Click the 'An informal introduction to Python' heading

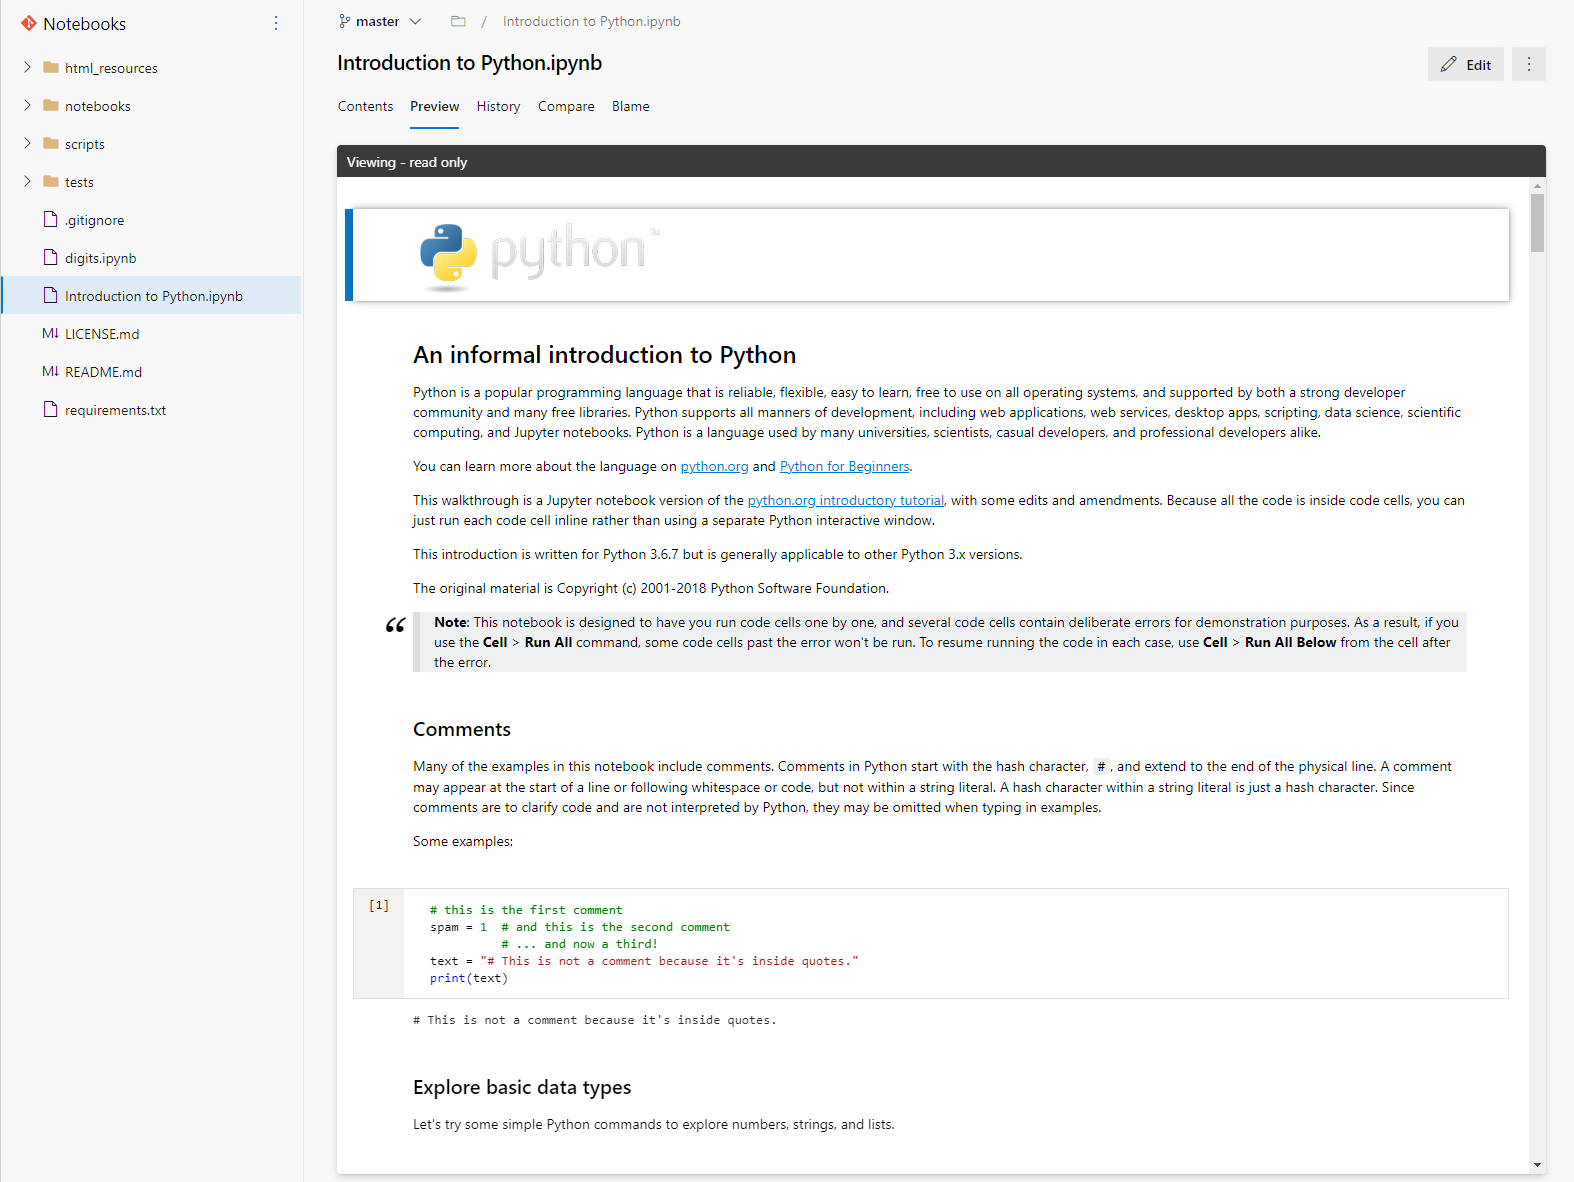[x=605, y=355]
